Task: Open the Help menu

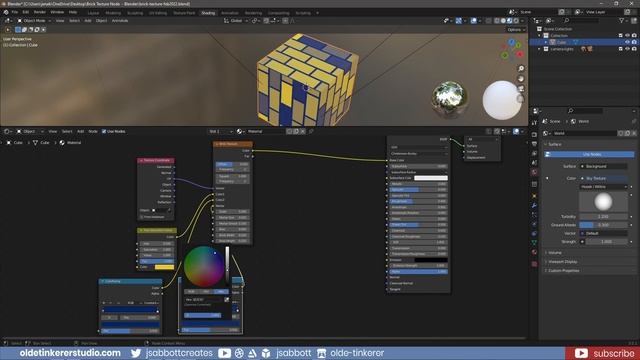Action: pyautogui.click(x=73, y=13)
